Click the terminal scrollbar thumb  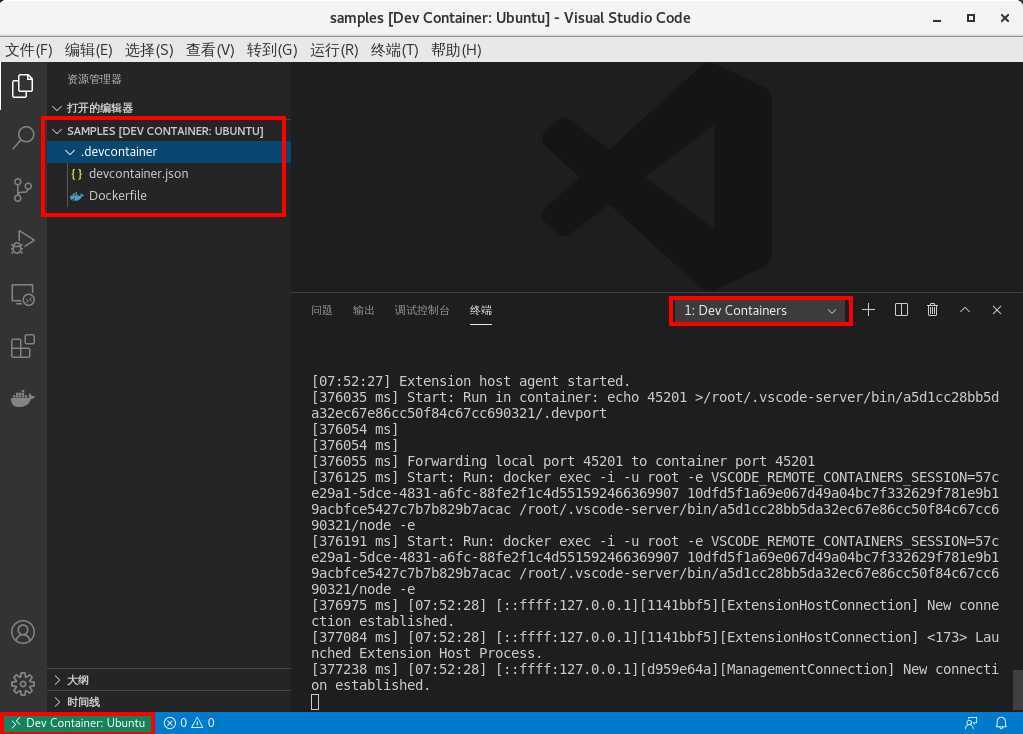coord(1017,689)
